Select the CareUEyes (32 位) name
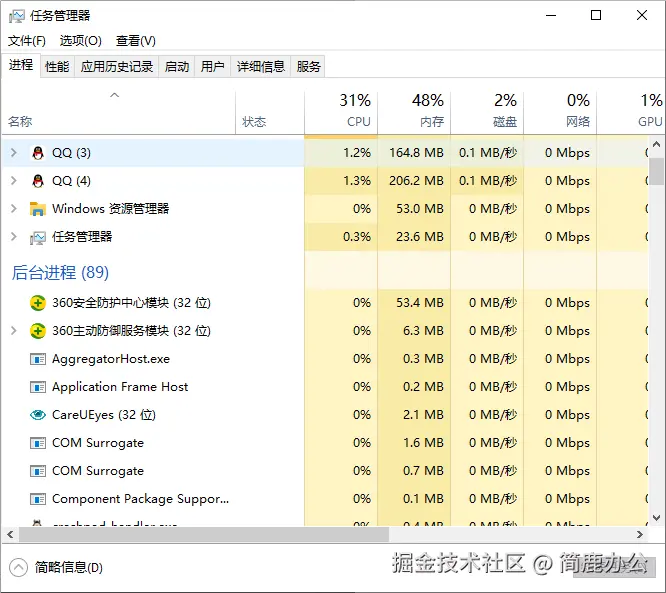This screenshot has width=666, height=593. (x=104, y=415)
